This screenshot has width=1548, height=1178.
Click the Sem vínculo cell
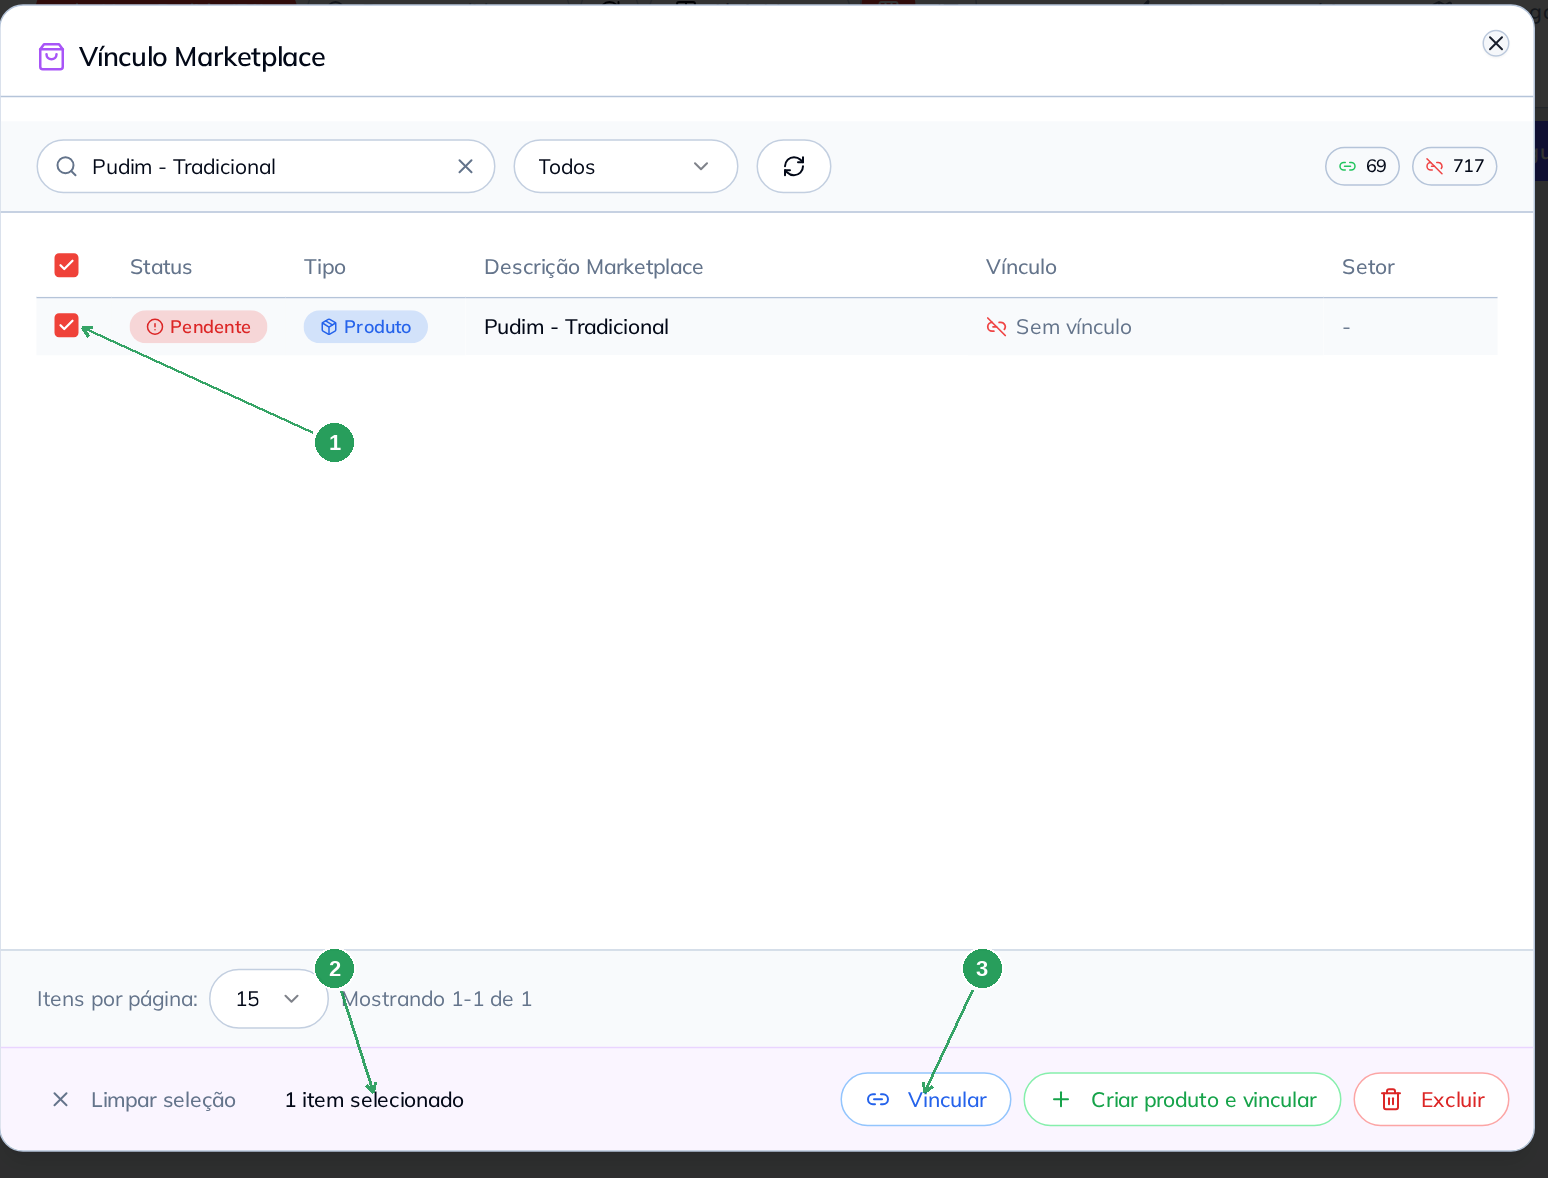click(x=1059, y=327)
